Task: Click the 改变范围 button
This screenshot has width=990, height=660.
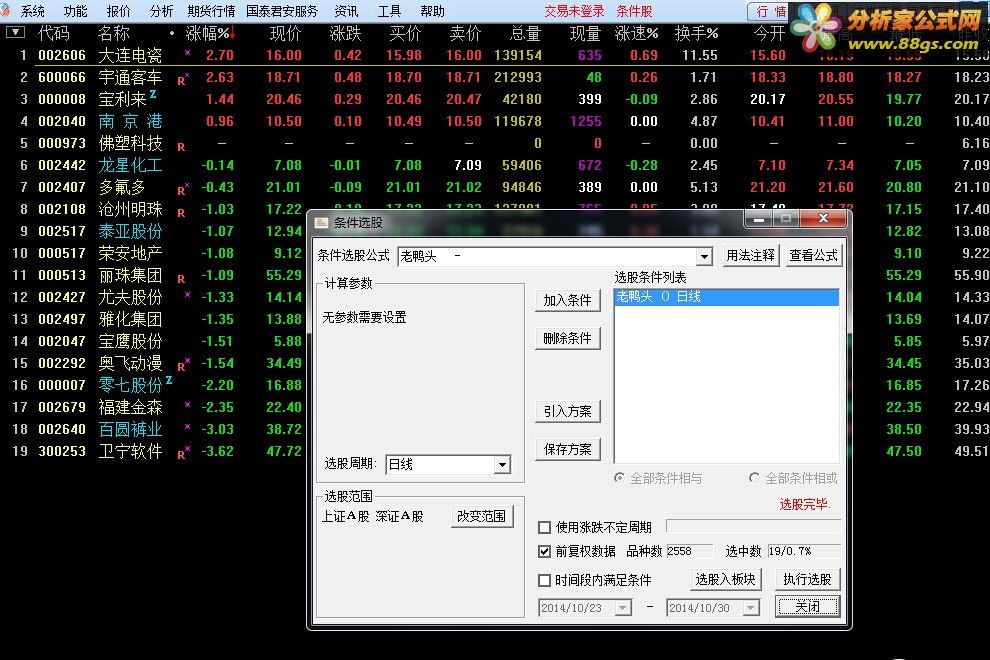Action: pyautogui.click(x=482, y=516)
